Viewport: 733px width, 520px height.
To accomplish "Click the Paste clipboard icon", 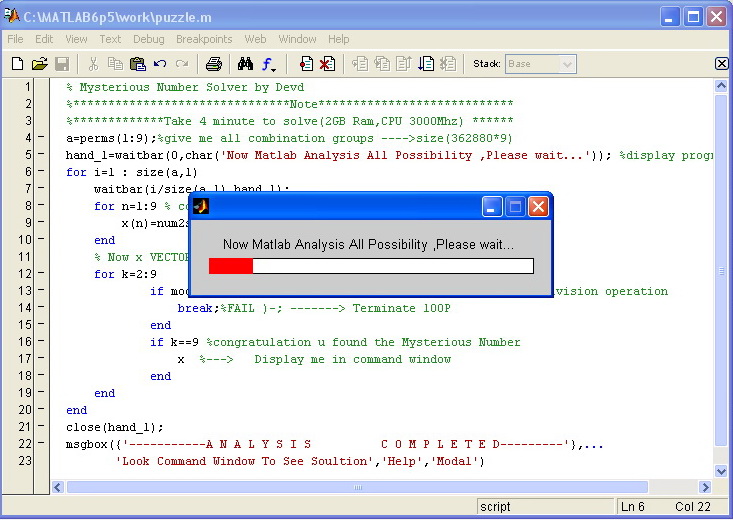I will [137, 64].
